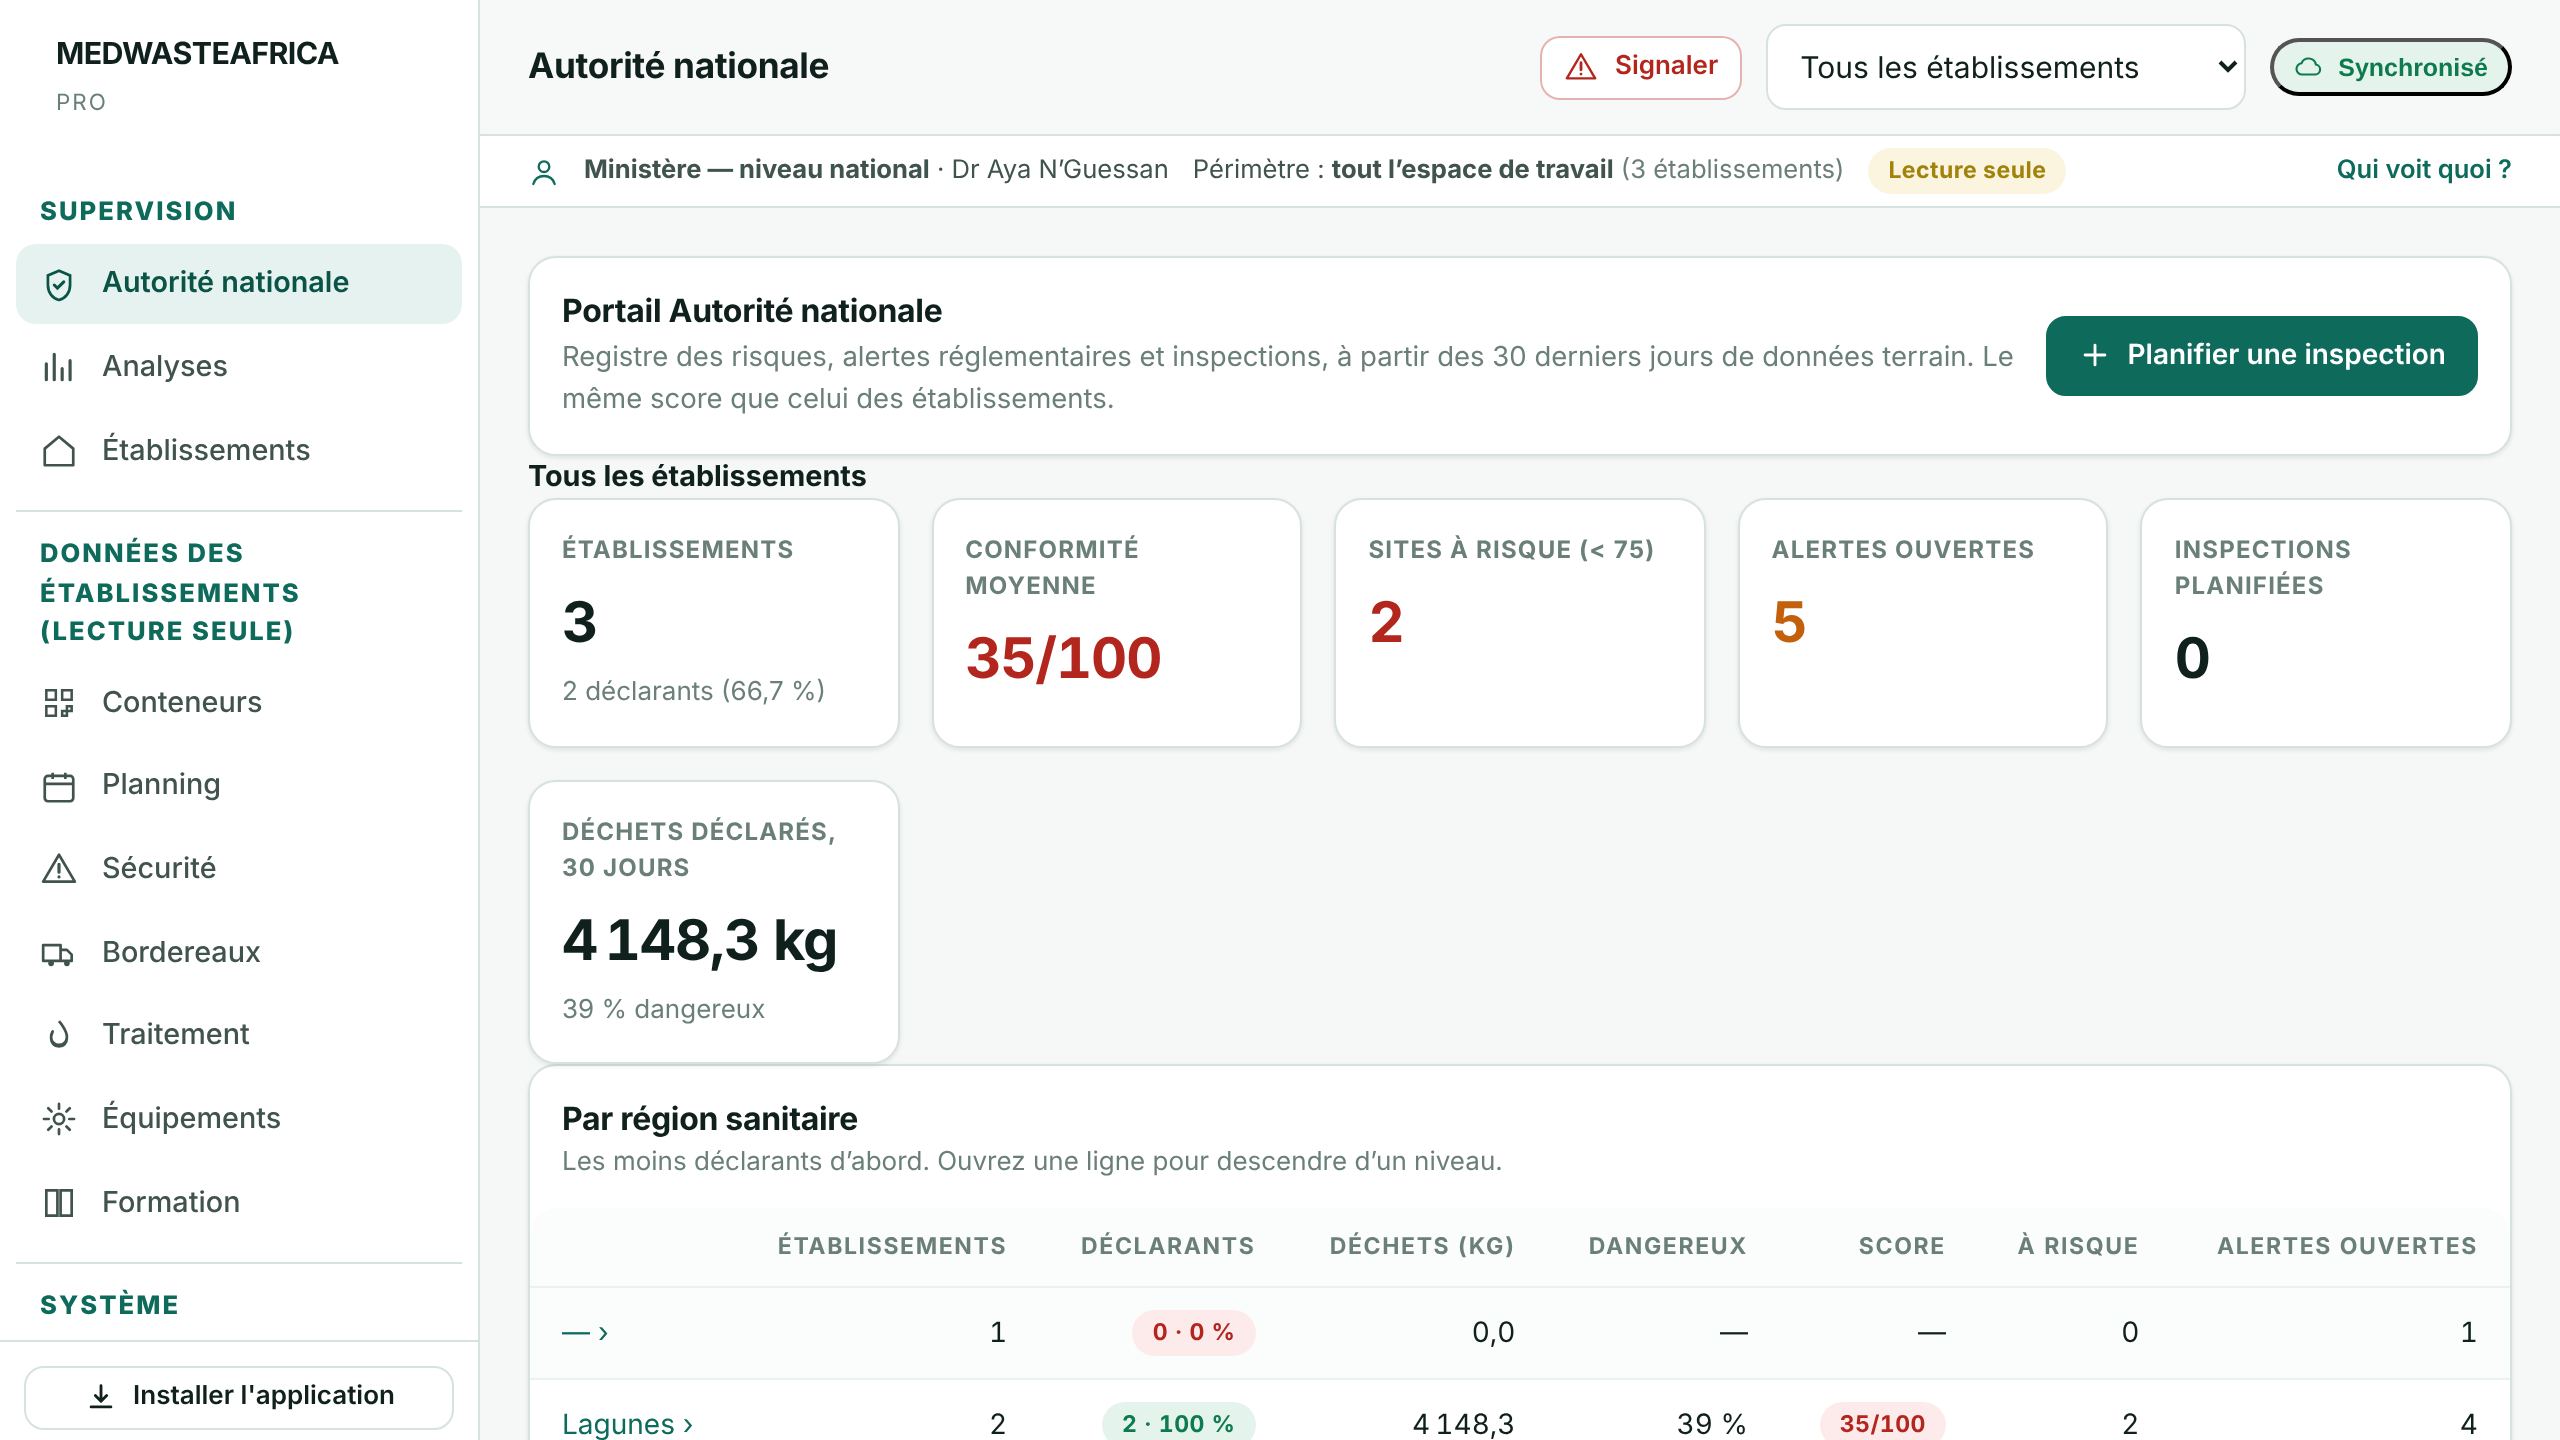Viewport: 2560px width, 1440px height.
Task: Open Analyses in the sidebar
Action: [239, 367]
